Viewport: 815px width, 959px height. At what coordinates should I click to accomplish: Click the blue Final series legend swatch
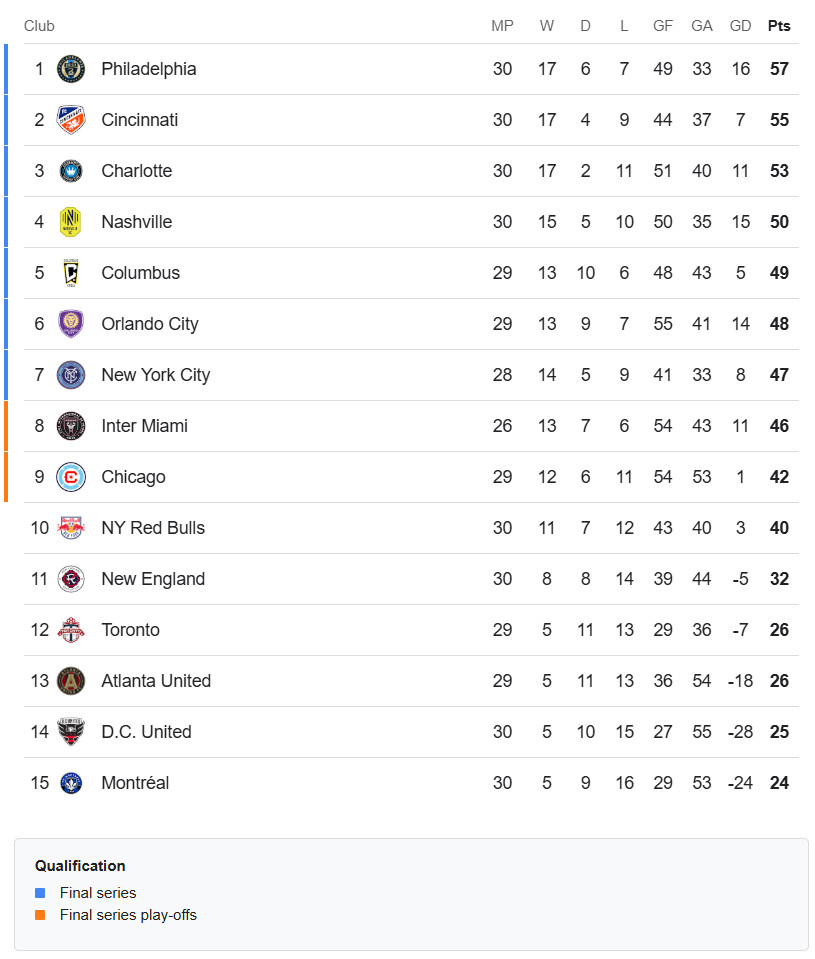click(x=40, y=893)
